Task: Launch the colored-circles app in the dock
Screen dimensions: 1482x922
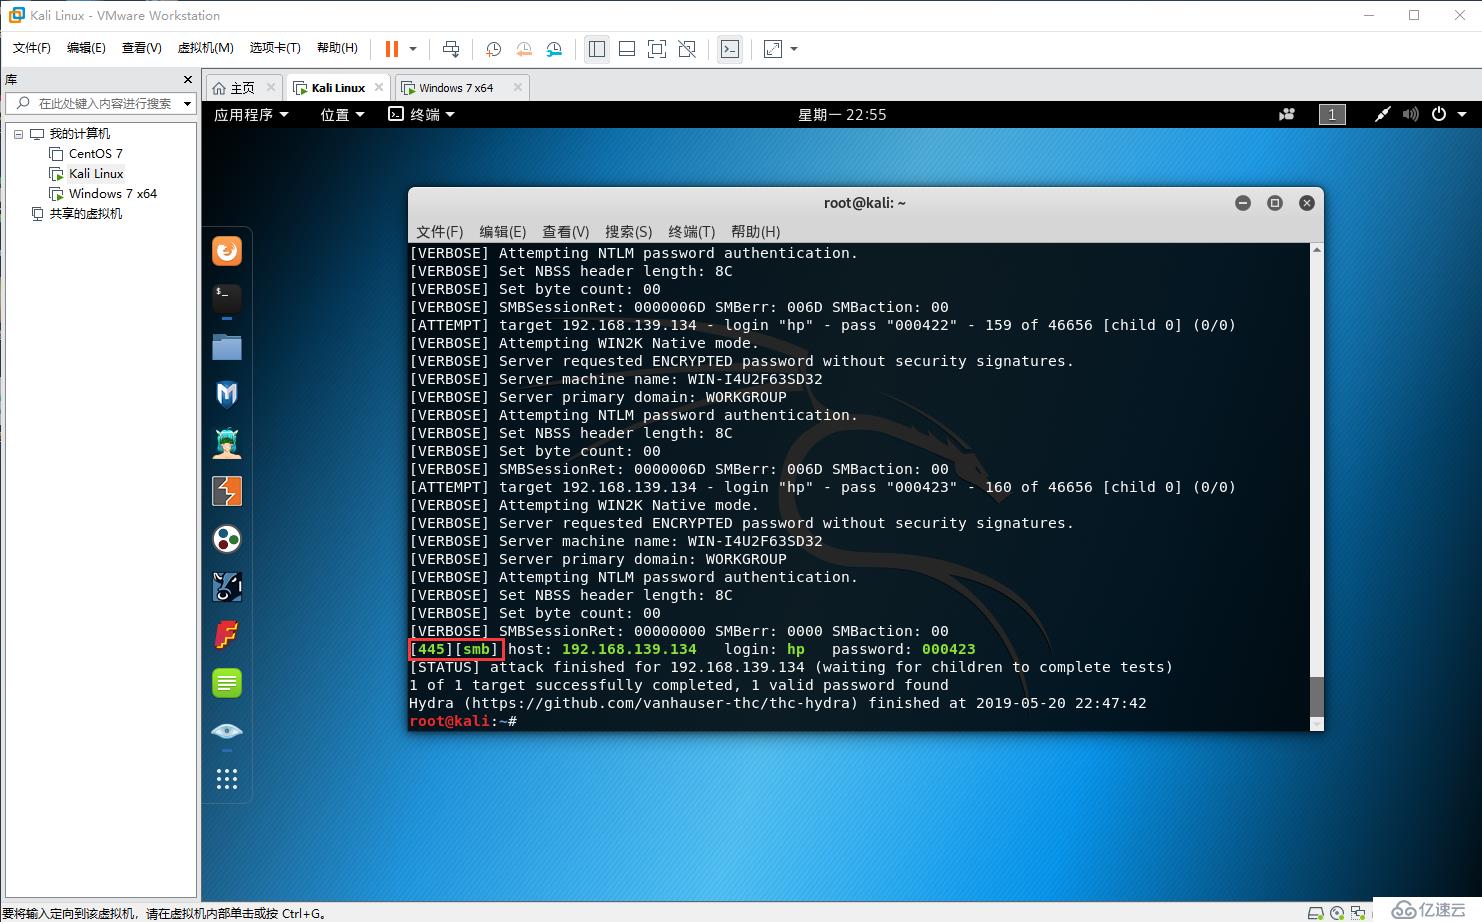Action: pos(227,539)
